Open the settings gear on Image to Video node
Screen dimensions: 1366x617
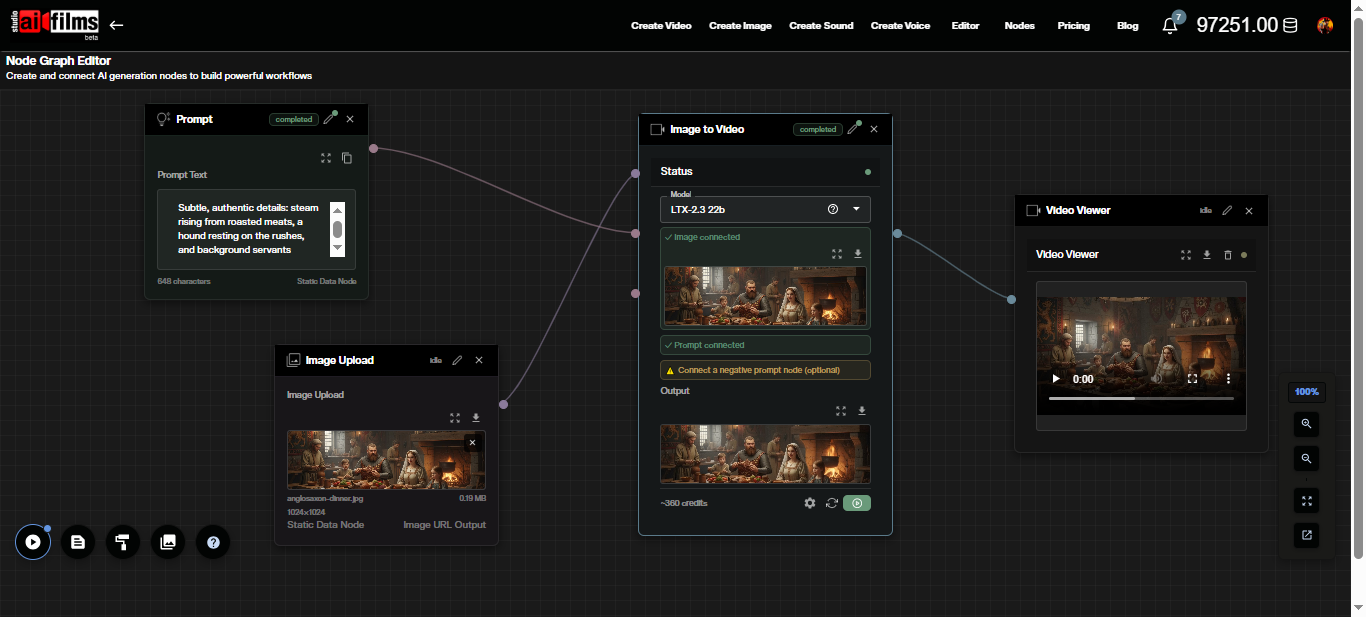tap(810, 503)
